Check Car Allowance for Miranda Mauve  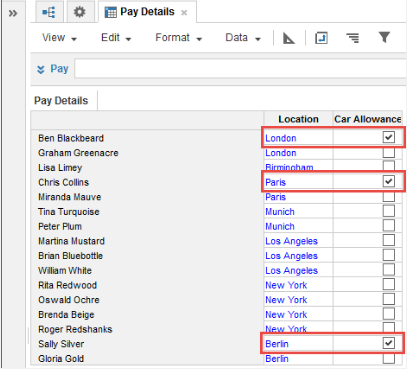[x=389, y=197]
